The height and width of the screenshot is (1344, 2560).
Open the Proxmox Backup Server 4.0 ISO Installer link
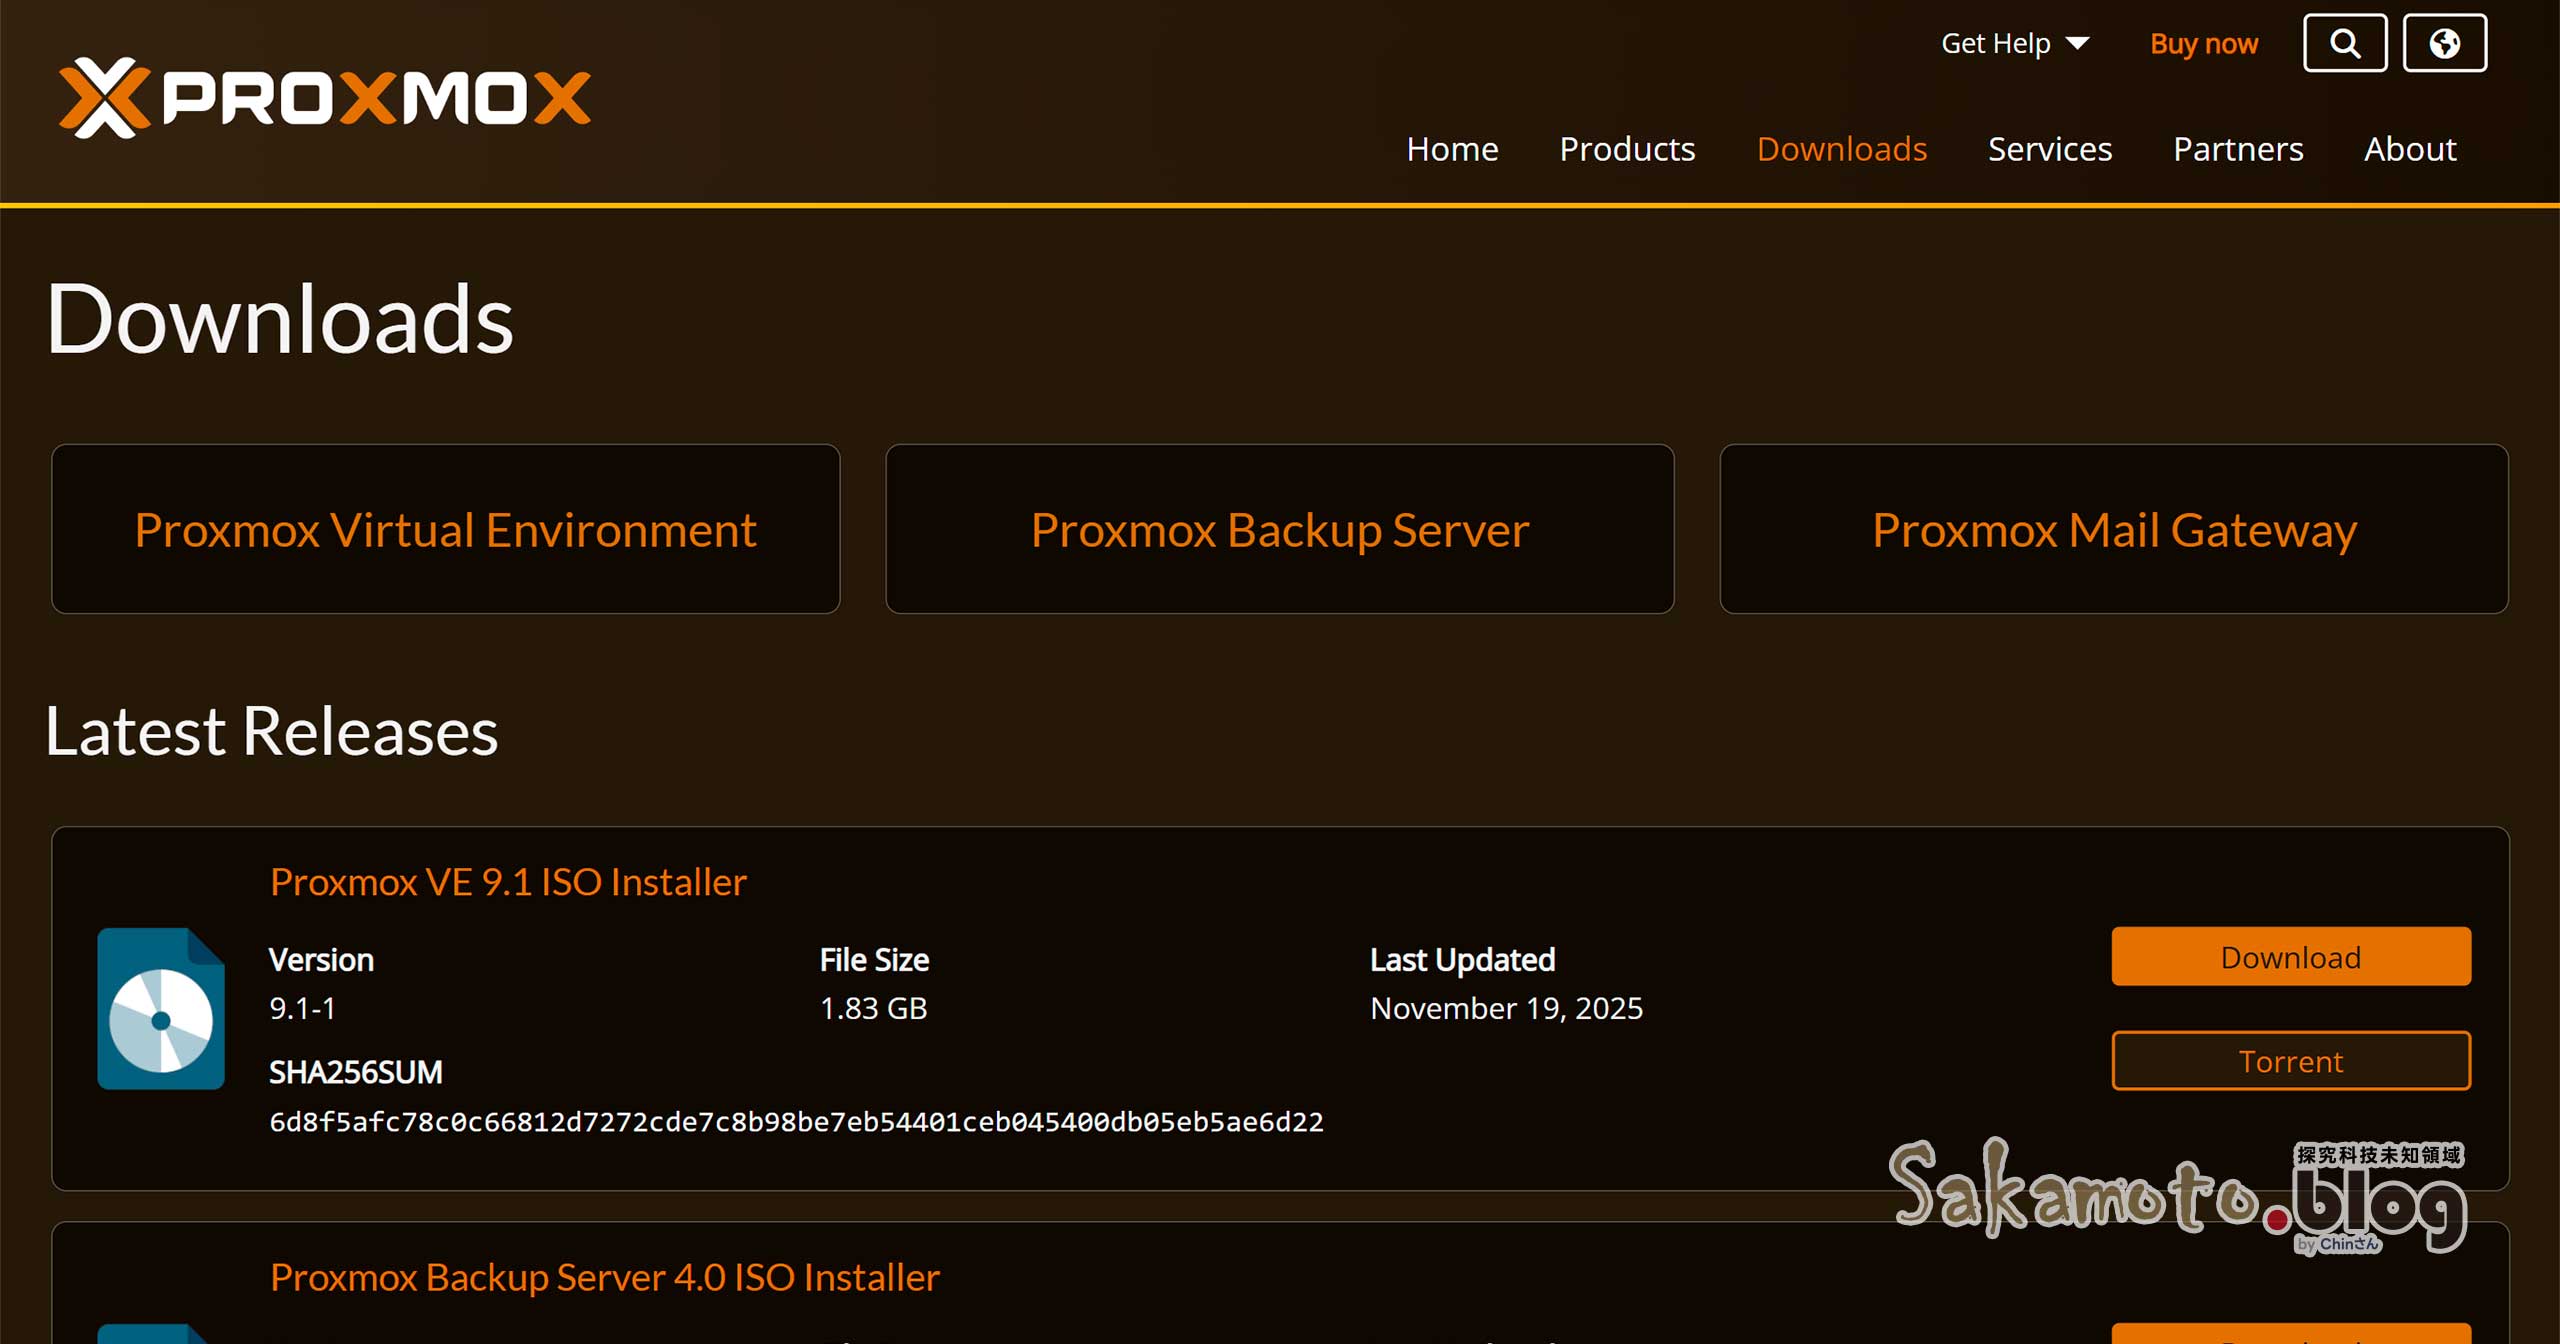[x=604, y=1276]
